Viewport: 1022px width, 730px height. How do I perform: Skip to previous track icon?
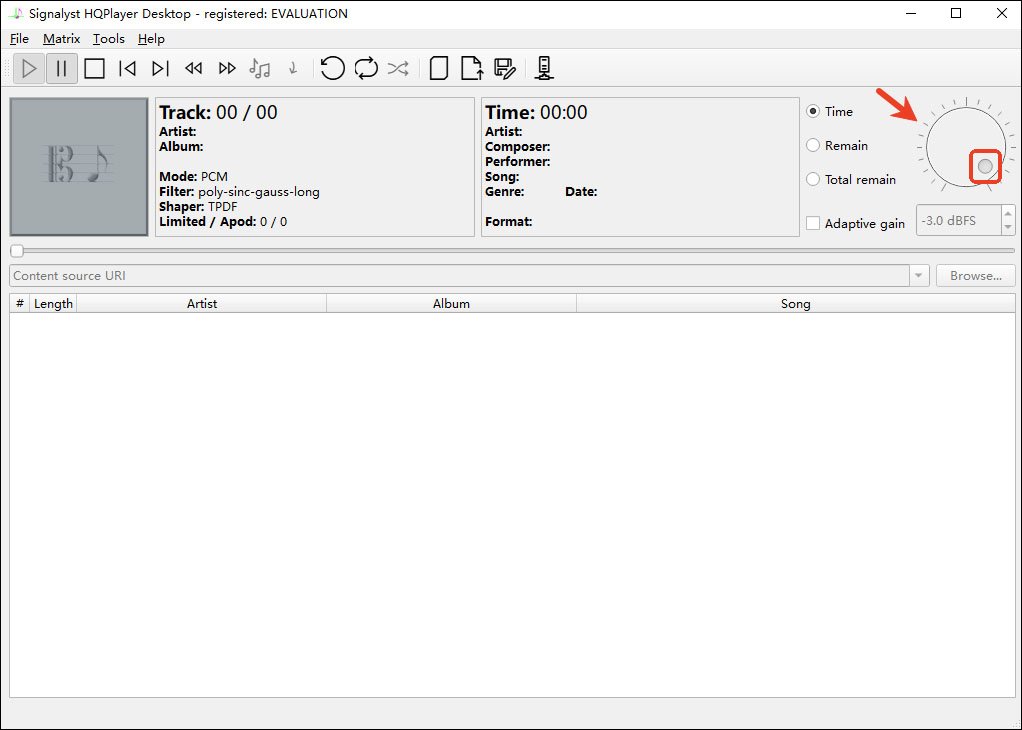pos(128,68)
